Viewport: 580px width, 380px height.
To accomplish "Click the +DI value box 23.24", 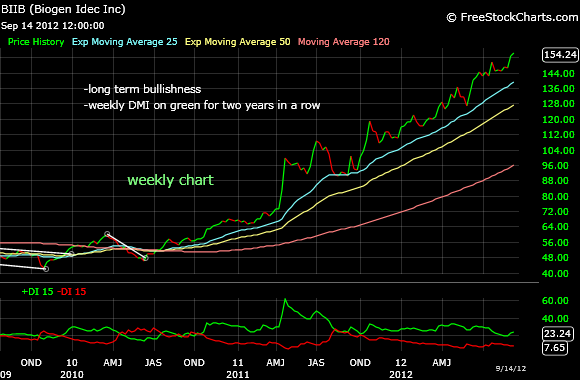I will tap(558, 334).
